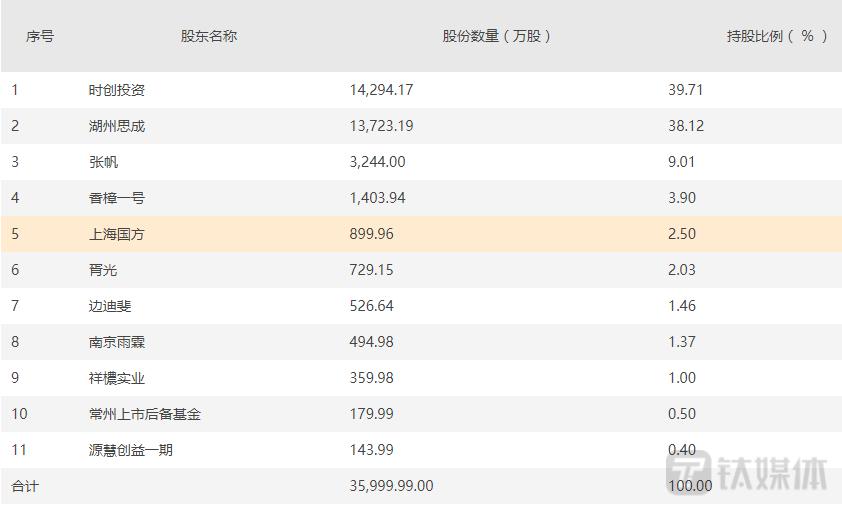Click the 边迪斐 shareholder name

110,306
